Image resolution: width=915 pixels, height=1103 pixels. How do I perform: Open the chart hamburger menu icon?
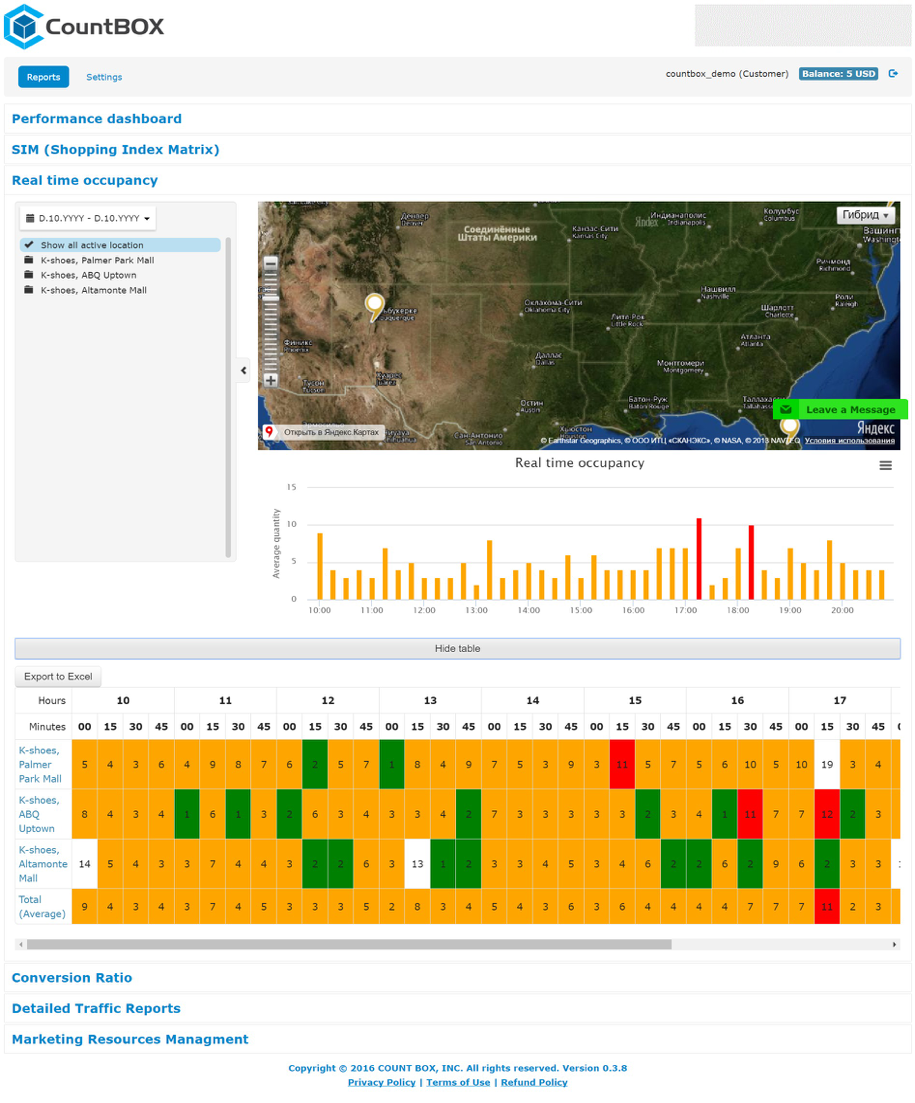[x=885, y=466]
